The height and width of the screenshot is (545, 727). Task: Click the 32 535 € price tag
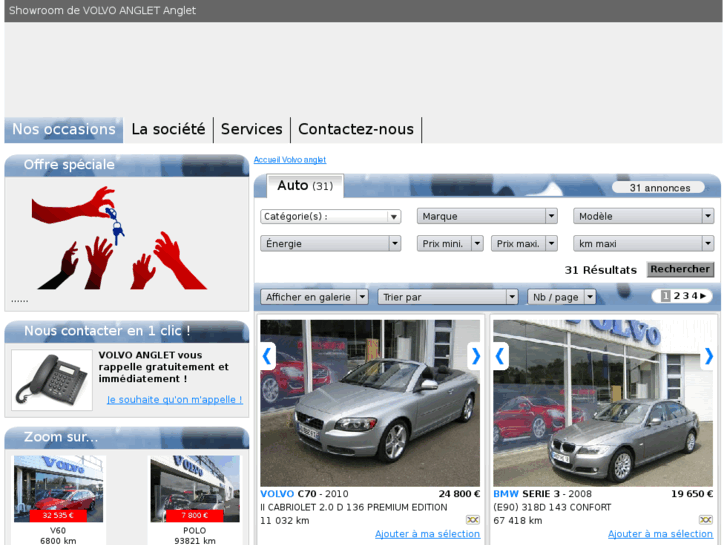(x=58, y=515)
